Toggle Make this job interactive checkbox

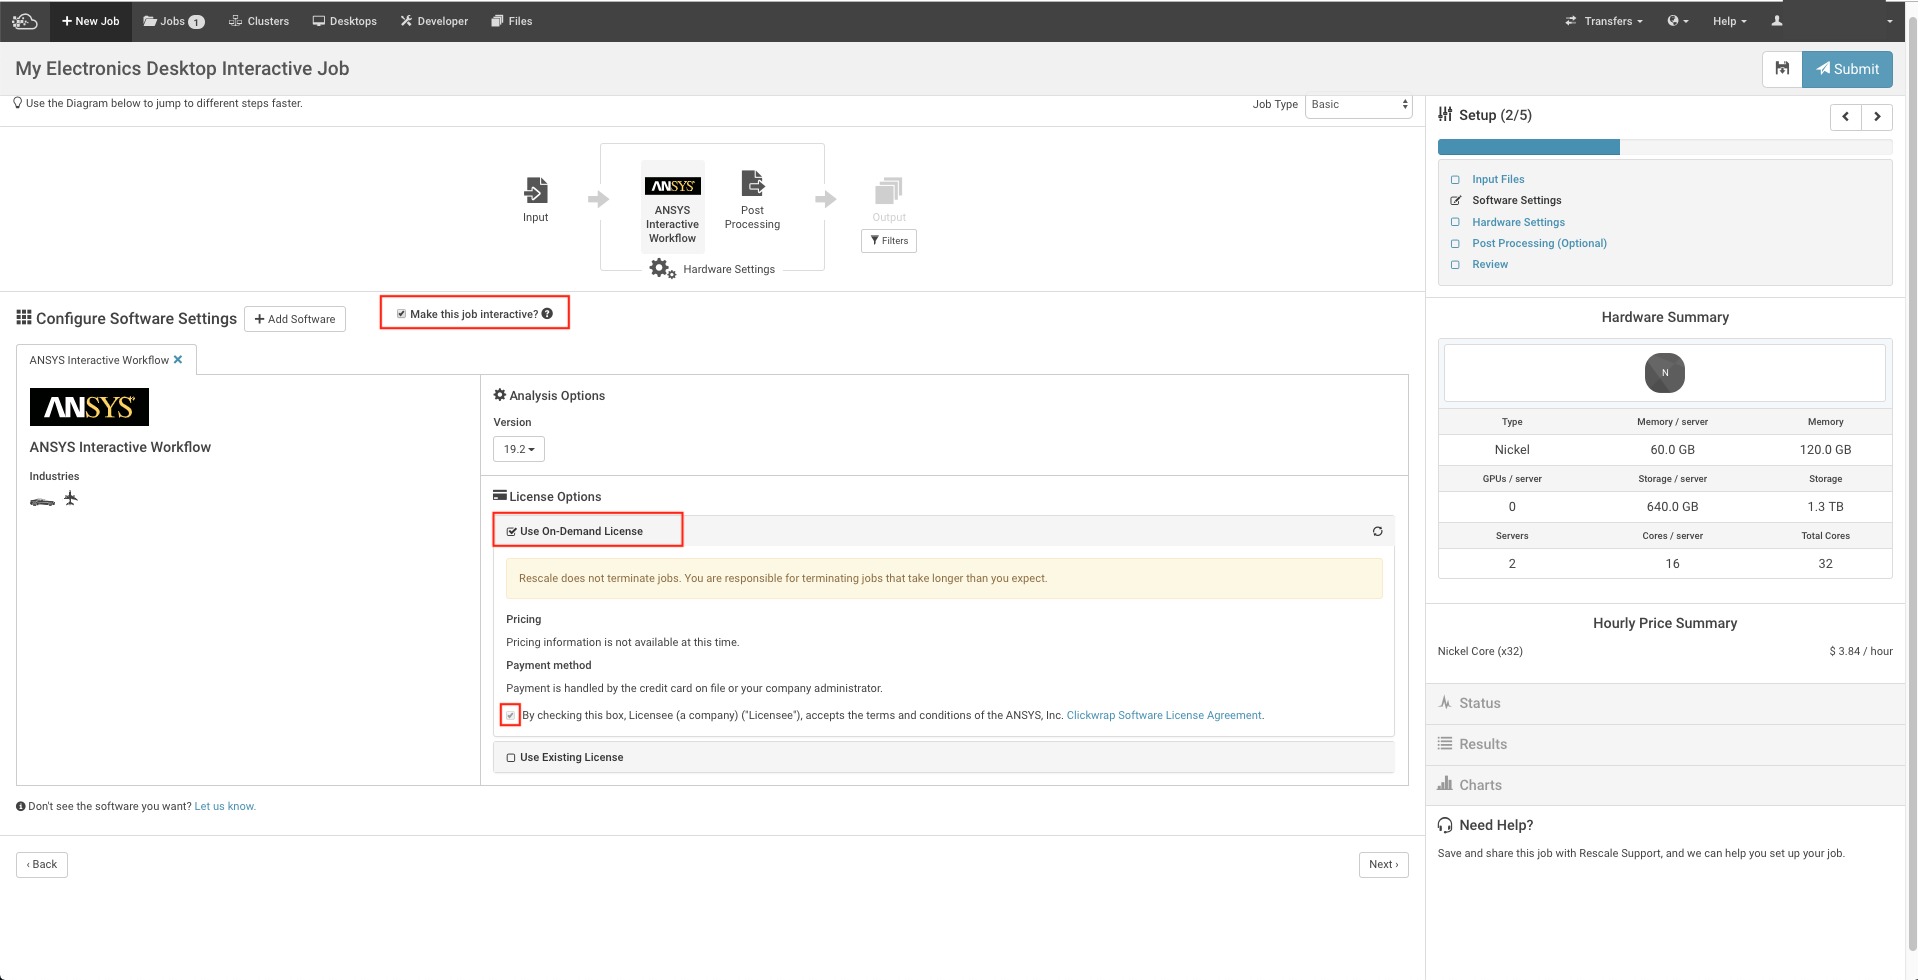[402, 314]
